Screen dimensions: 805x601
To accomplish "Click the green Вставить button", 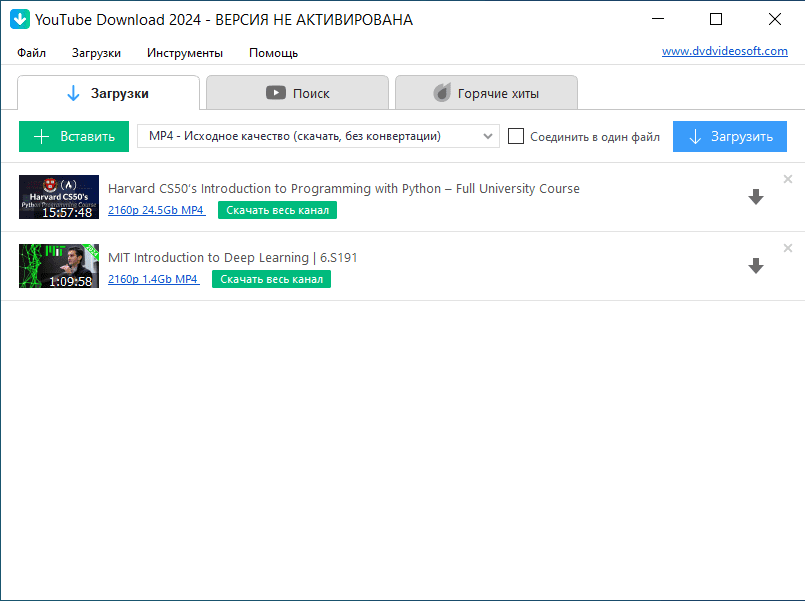I will (74, 137).
